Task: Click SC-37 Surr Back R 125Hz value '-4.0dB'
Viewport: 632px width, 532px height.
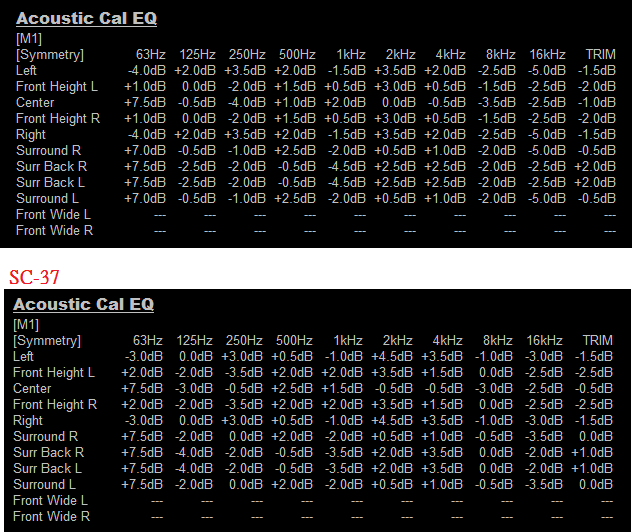Action: [194, 453]
